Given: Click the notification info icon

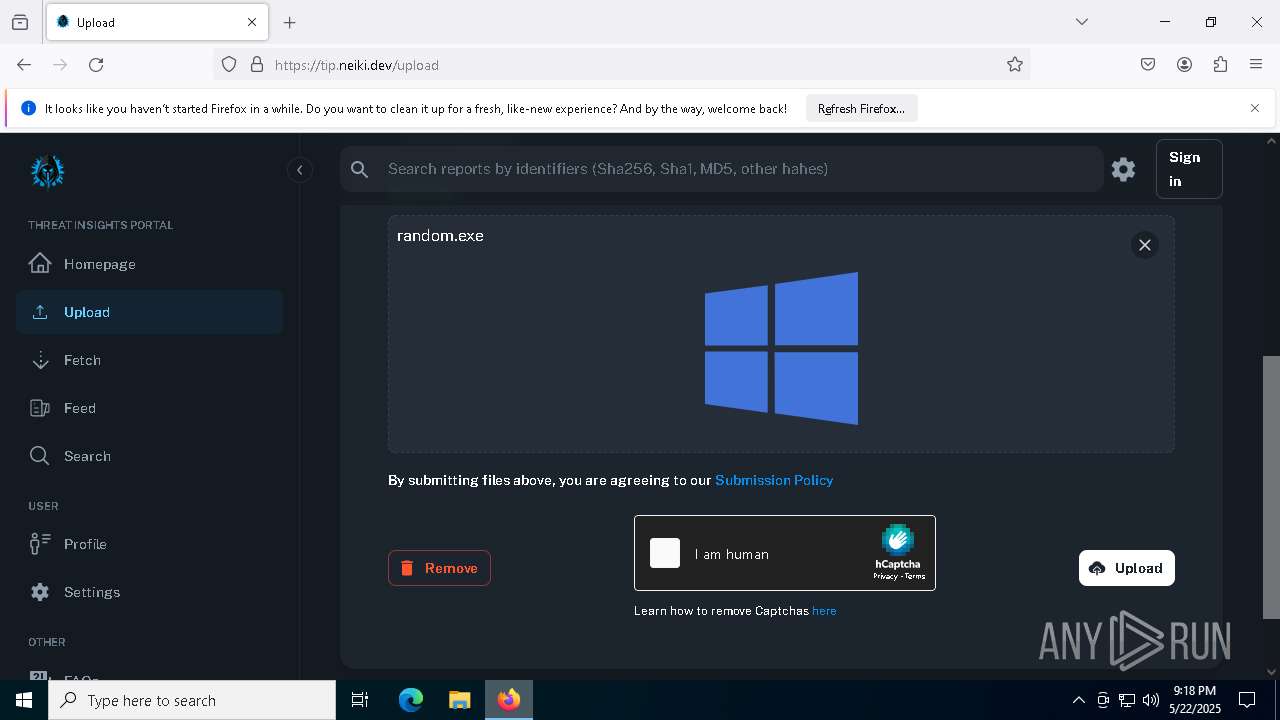Looking at the screenshot, I should coord(28,108).
